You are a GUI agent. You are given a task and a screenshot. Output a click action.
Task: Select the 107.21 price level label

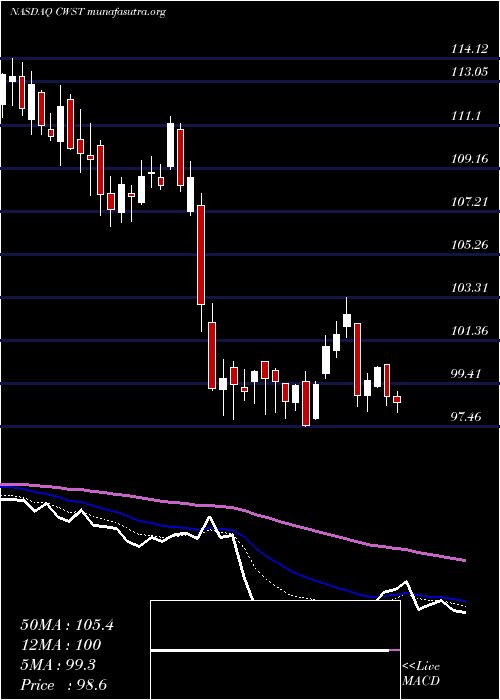pos(469,202)
